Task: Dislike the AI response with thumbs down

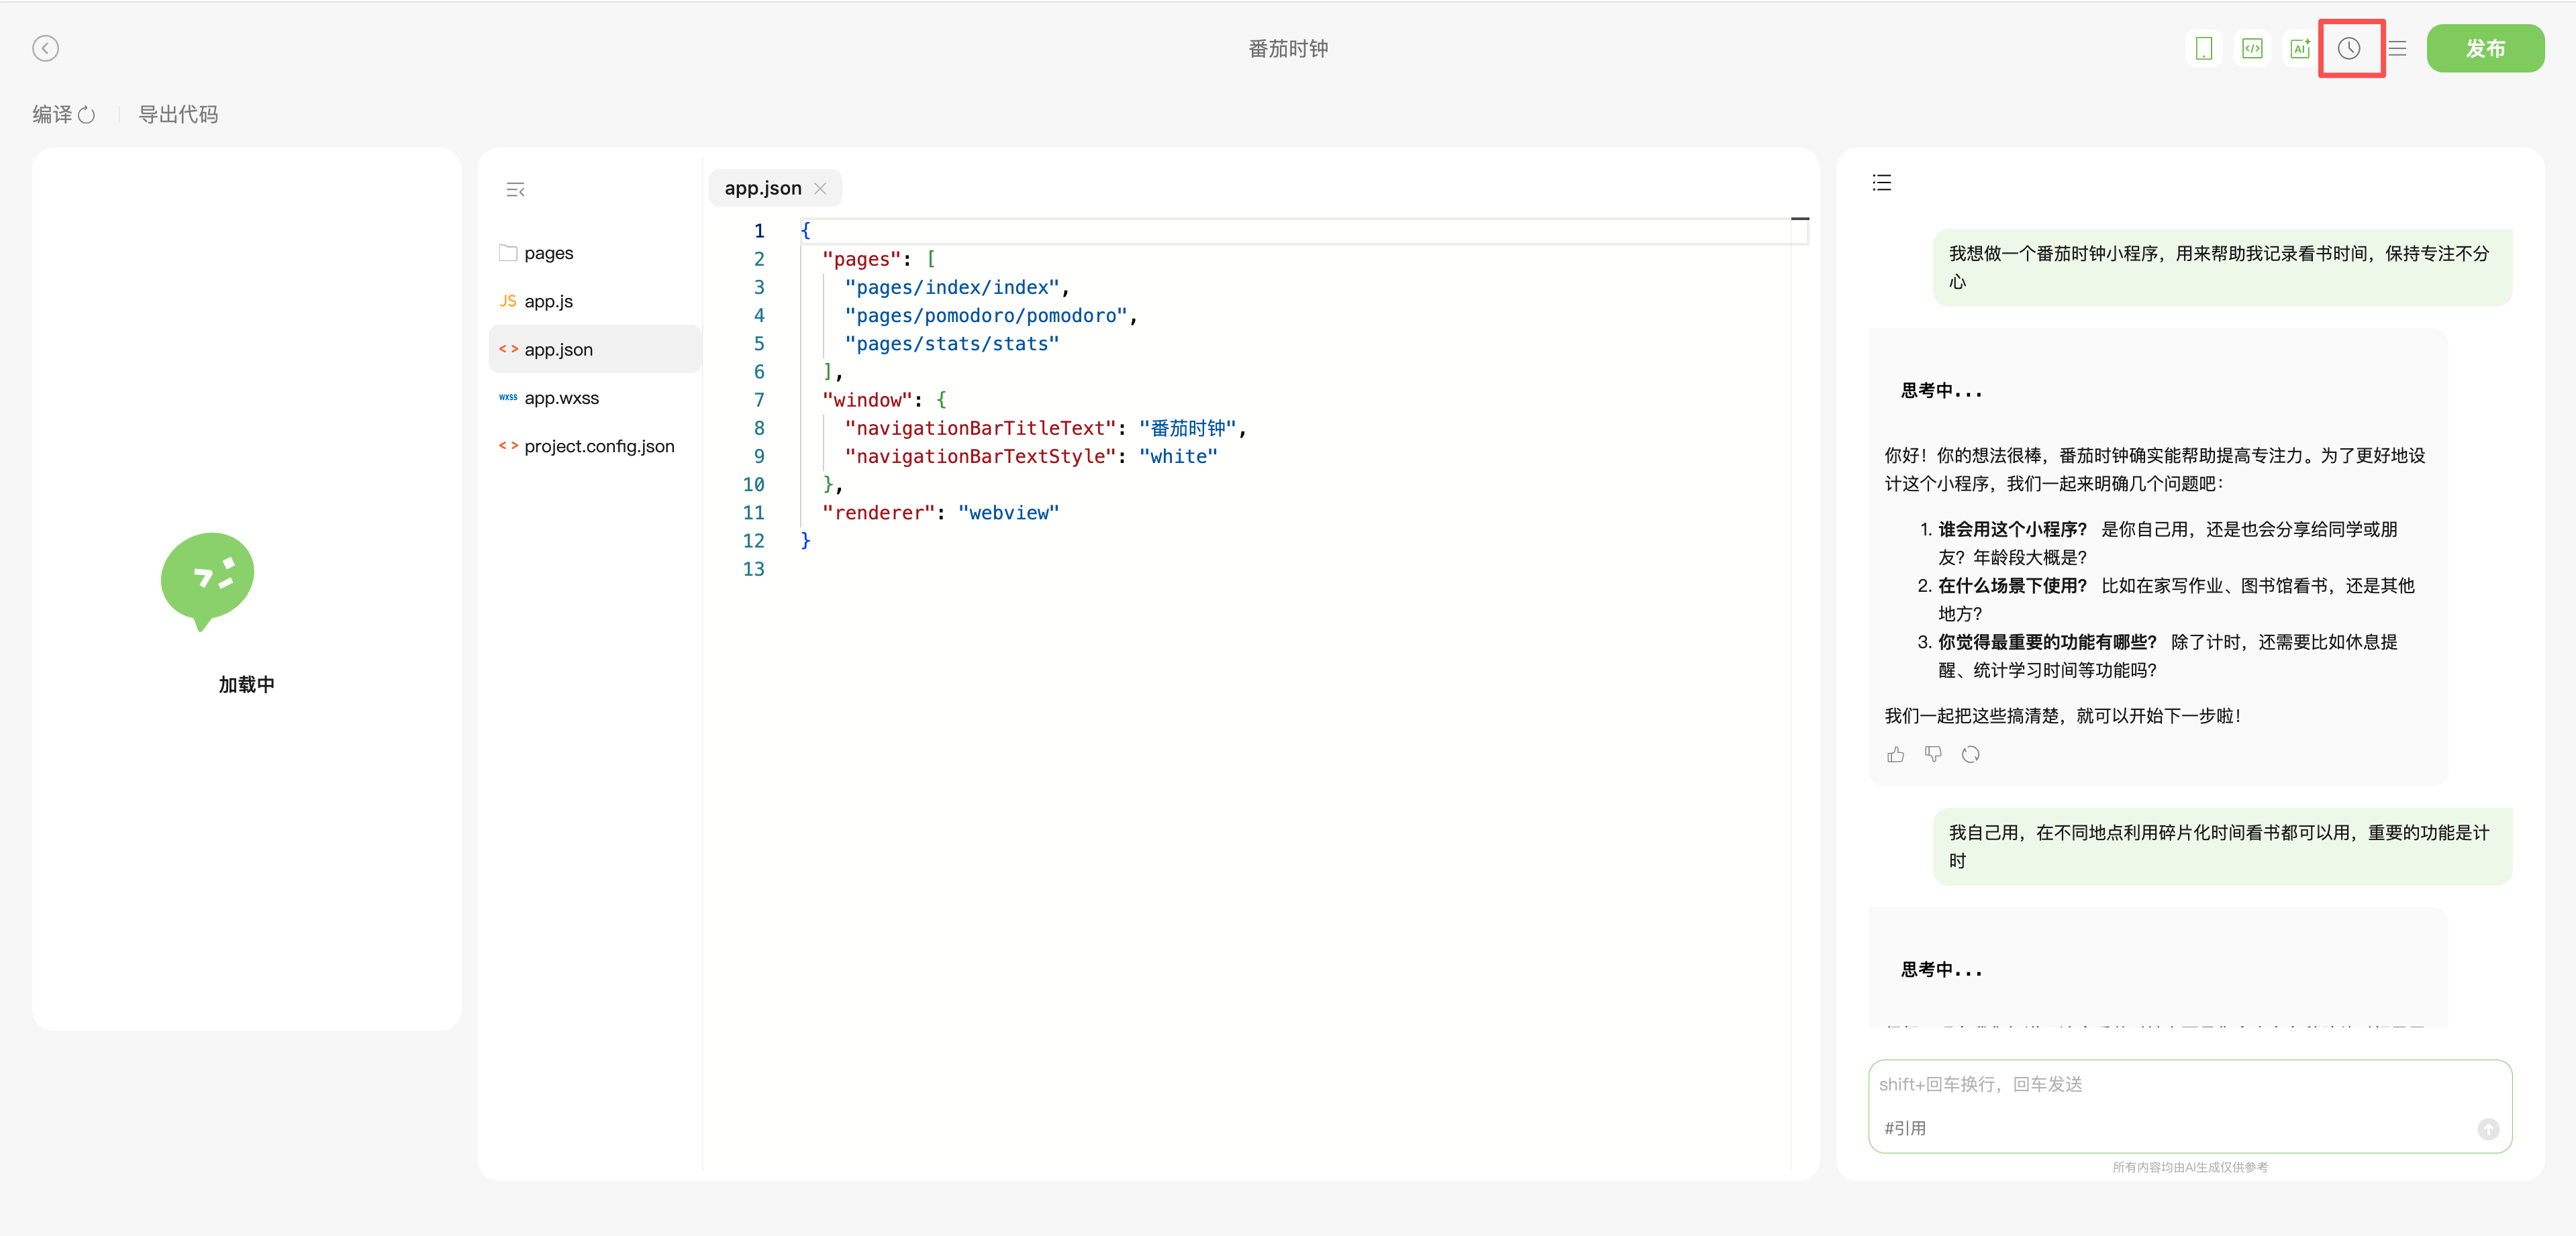Action: tap(1933, 754)
